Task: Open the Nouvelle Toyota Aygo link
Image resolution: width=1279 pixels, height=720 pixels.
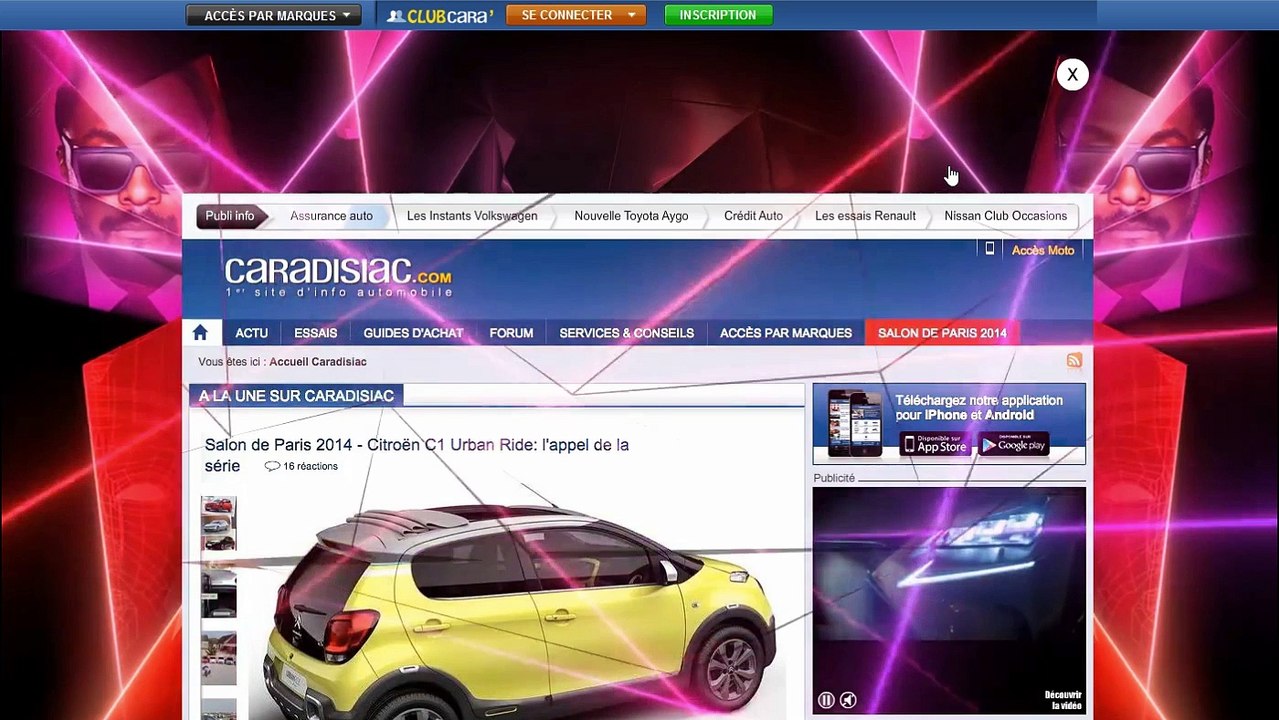Action: [x=631, y=216]
